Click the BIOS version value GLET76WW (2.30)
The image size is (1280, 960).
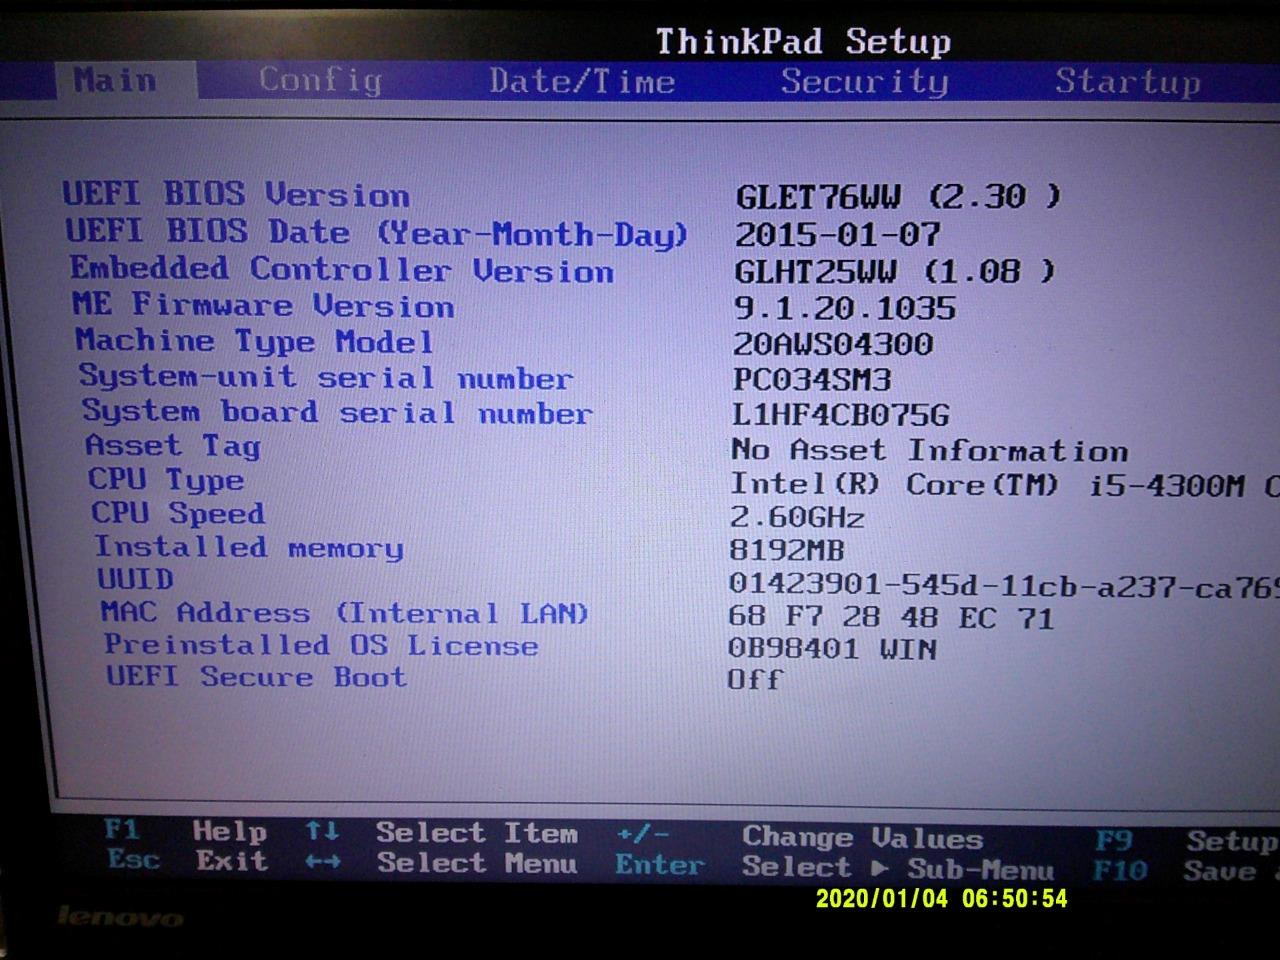897,196
